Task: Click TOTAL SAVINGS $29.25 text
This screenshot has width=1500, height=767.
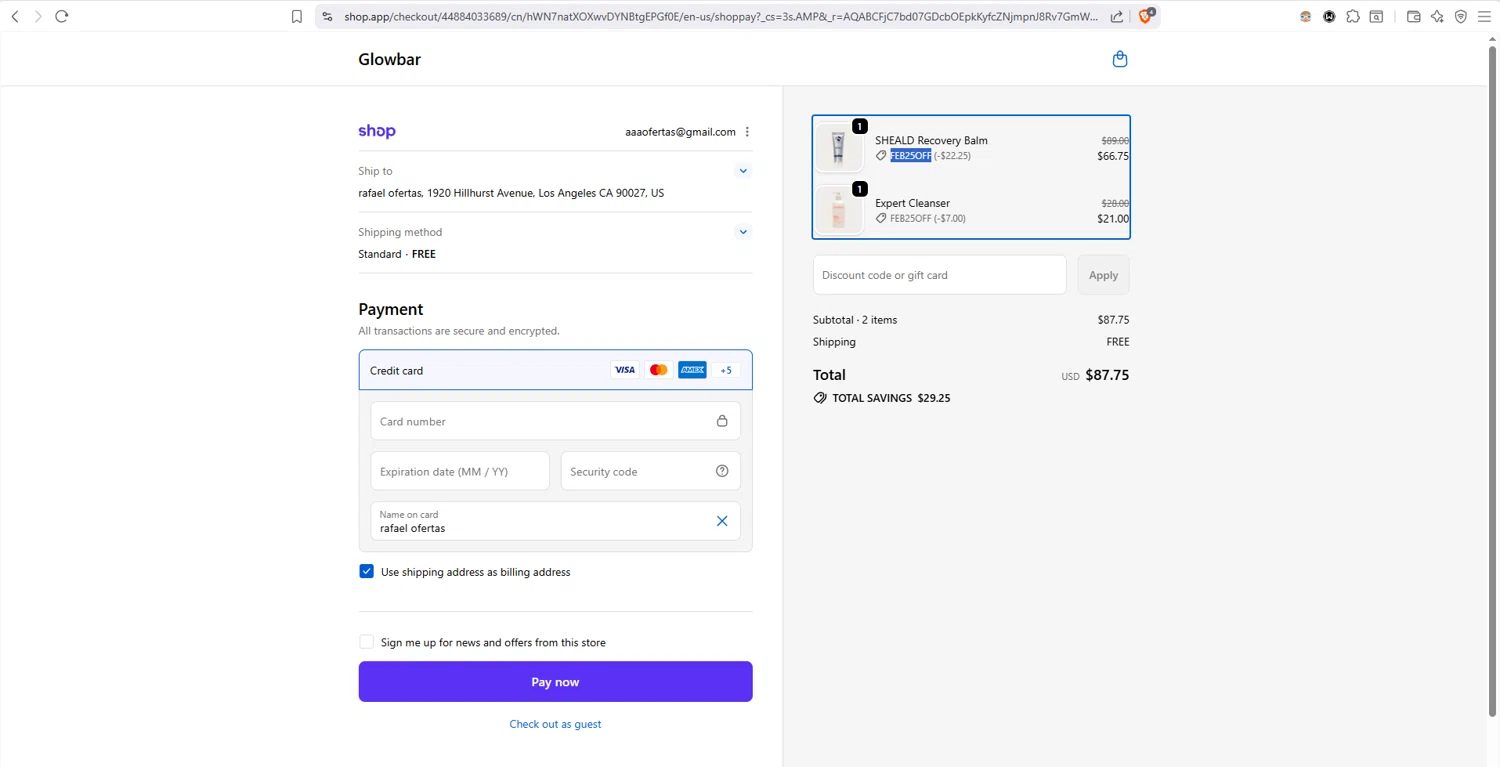Action: (x=891, y=398)
